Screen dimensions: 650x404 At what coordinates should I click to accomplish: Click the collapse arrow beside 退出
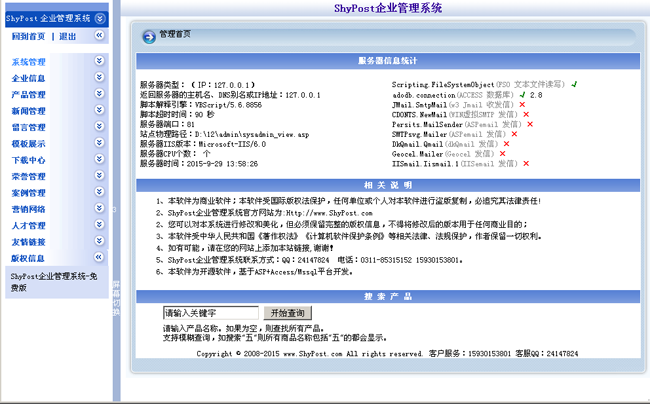pyautogui.click(x=99, y=35)
